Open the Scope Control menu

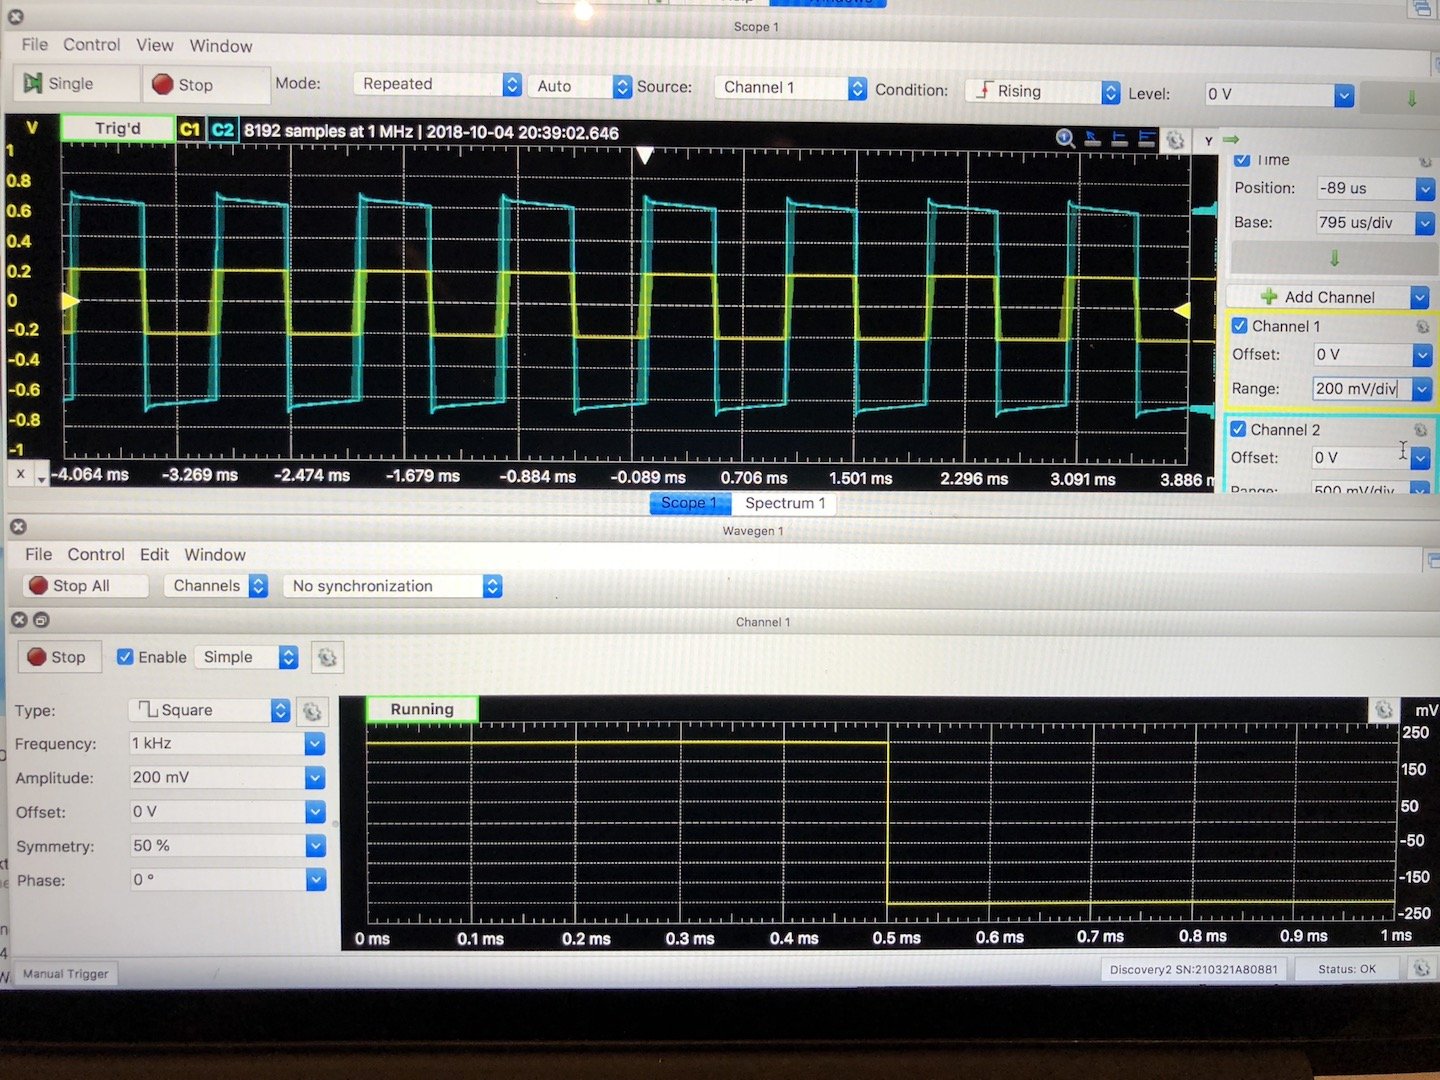point(91,45)
